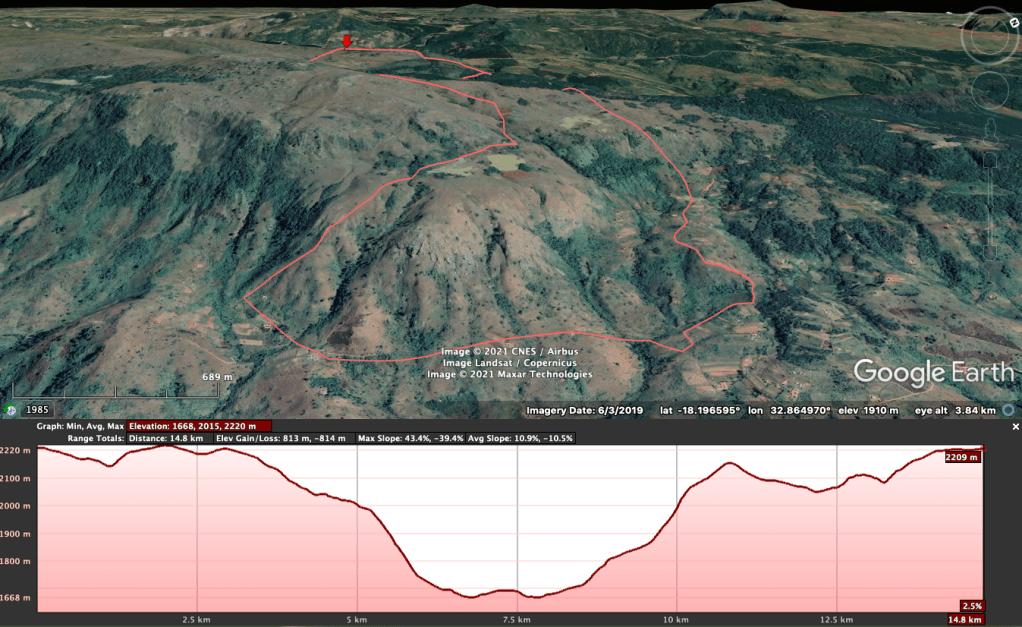
Task: Click the Street View pegman icon
Action: (989, 131)
